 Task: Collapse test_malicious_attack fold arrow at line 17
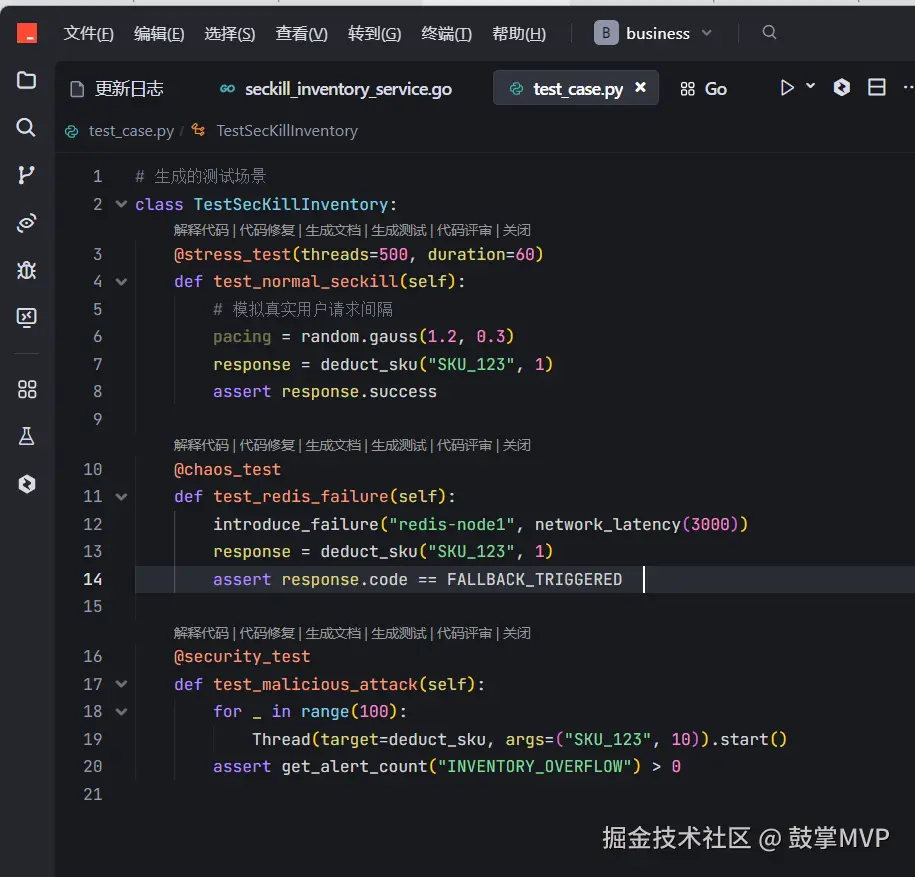pos(121,684)
